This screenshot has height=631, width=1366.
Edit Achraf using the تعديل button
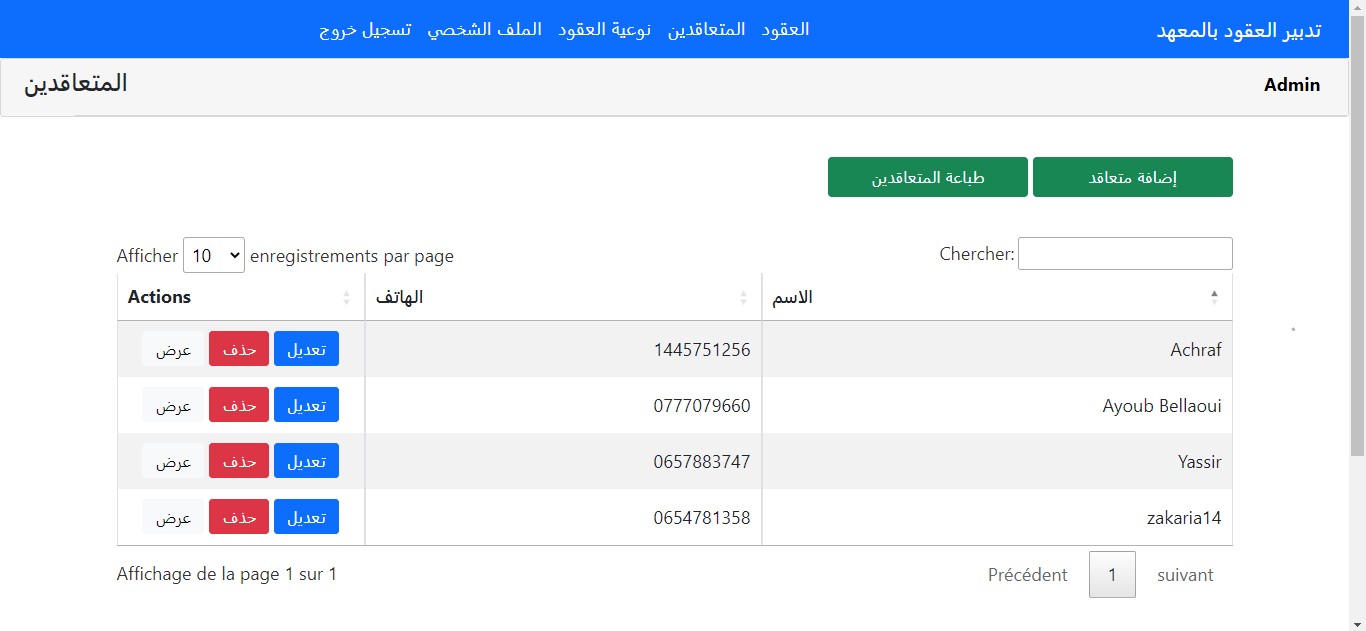pos(306,349)
